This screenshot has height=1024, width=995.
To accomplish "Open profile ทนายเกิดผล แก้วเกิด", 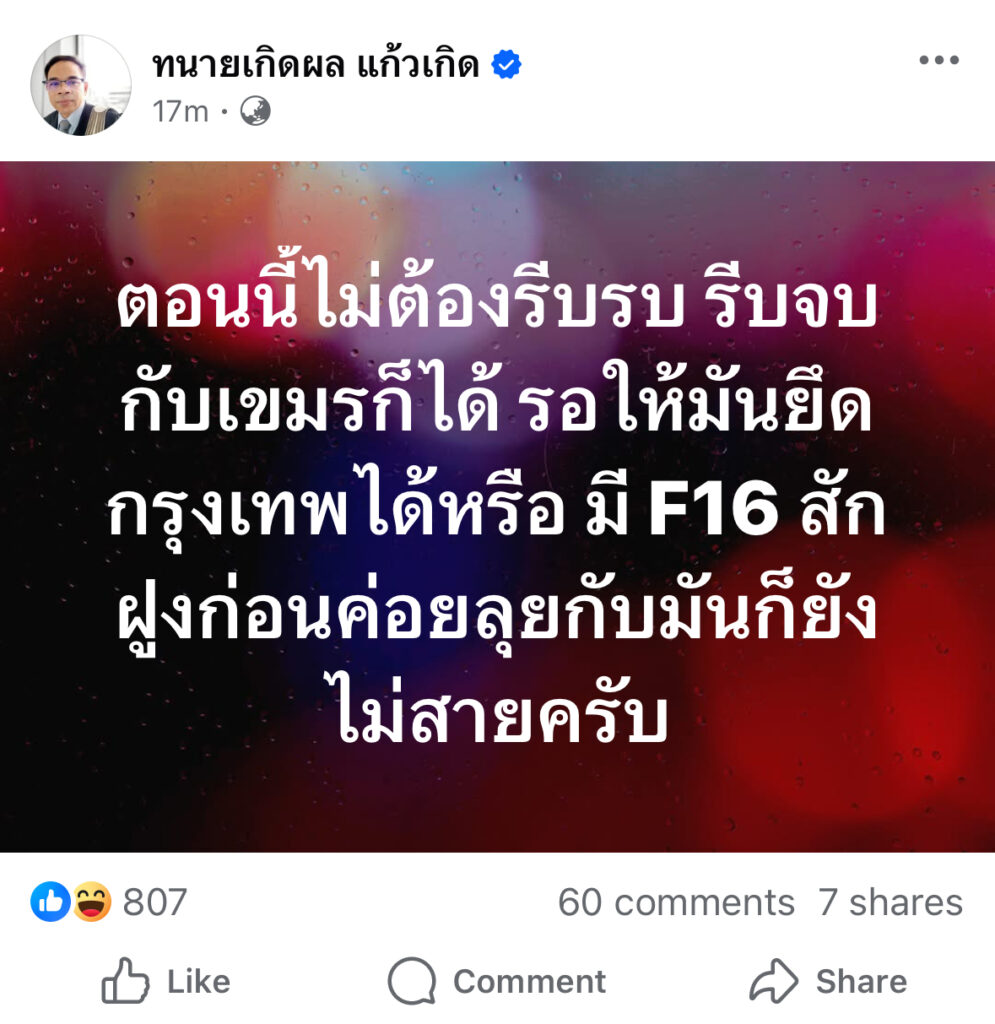I will pyautogui.click(x=316, y=65).
